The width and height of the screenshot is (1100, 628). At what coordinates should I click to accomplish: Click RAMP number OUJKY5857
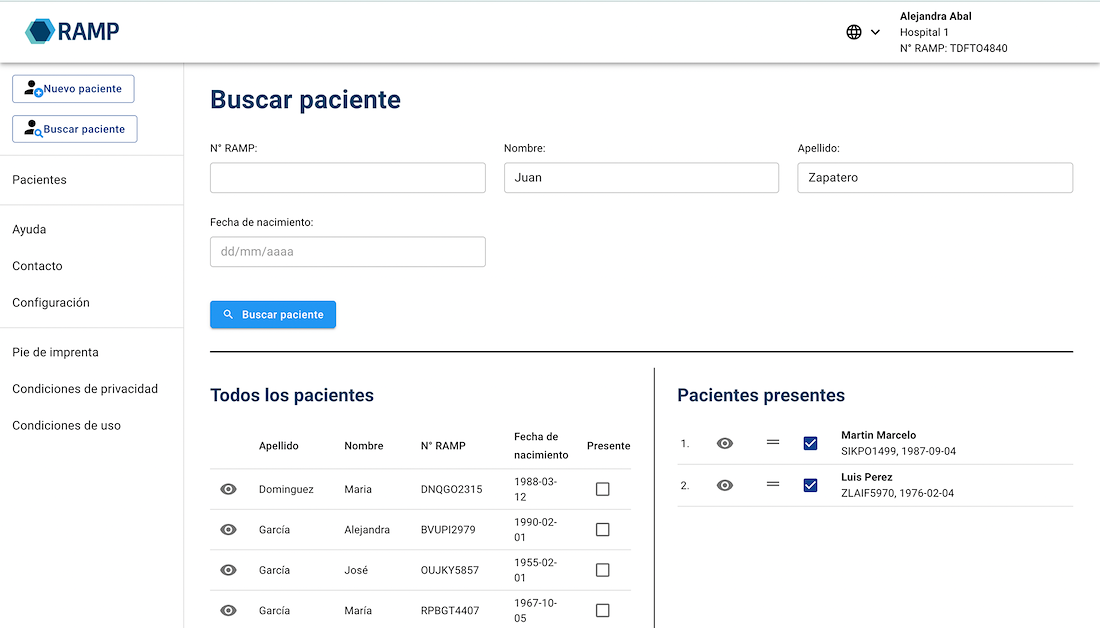coord(450,570)
